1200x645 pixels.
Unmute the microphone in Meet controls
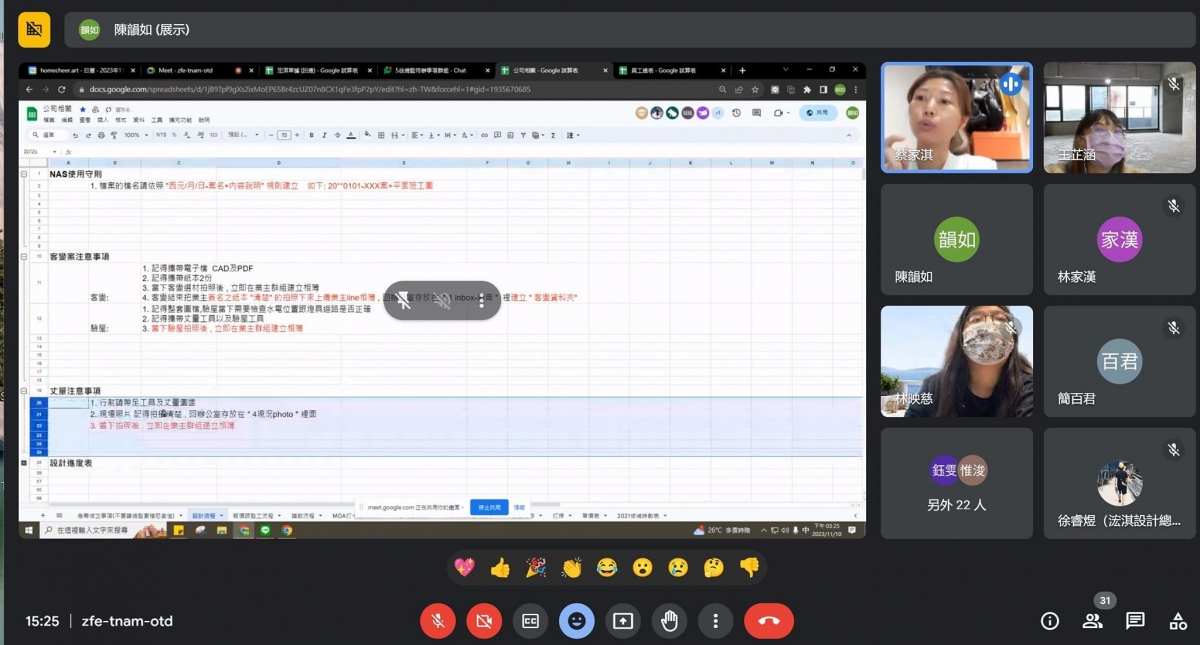pyautogui.click(x=437, y=621)
